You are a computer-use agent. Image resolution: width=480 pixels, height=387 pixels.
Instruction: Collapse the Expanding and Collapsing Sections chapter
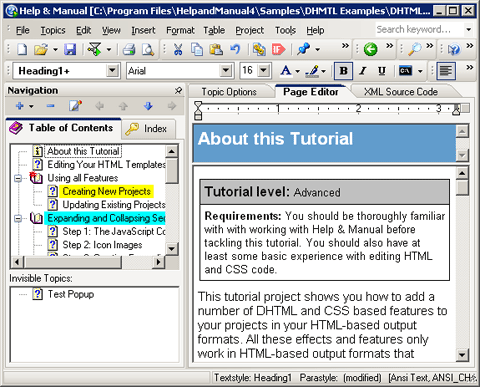(x=18, y=218)
